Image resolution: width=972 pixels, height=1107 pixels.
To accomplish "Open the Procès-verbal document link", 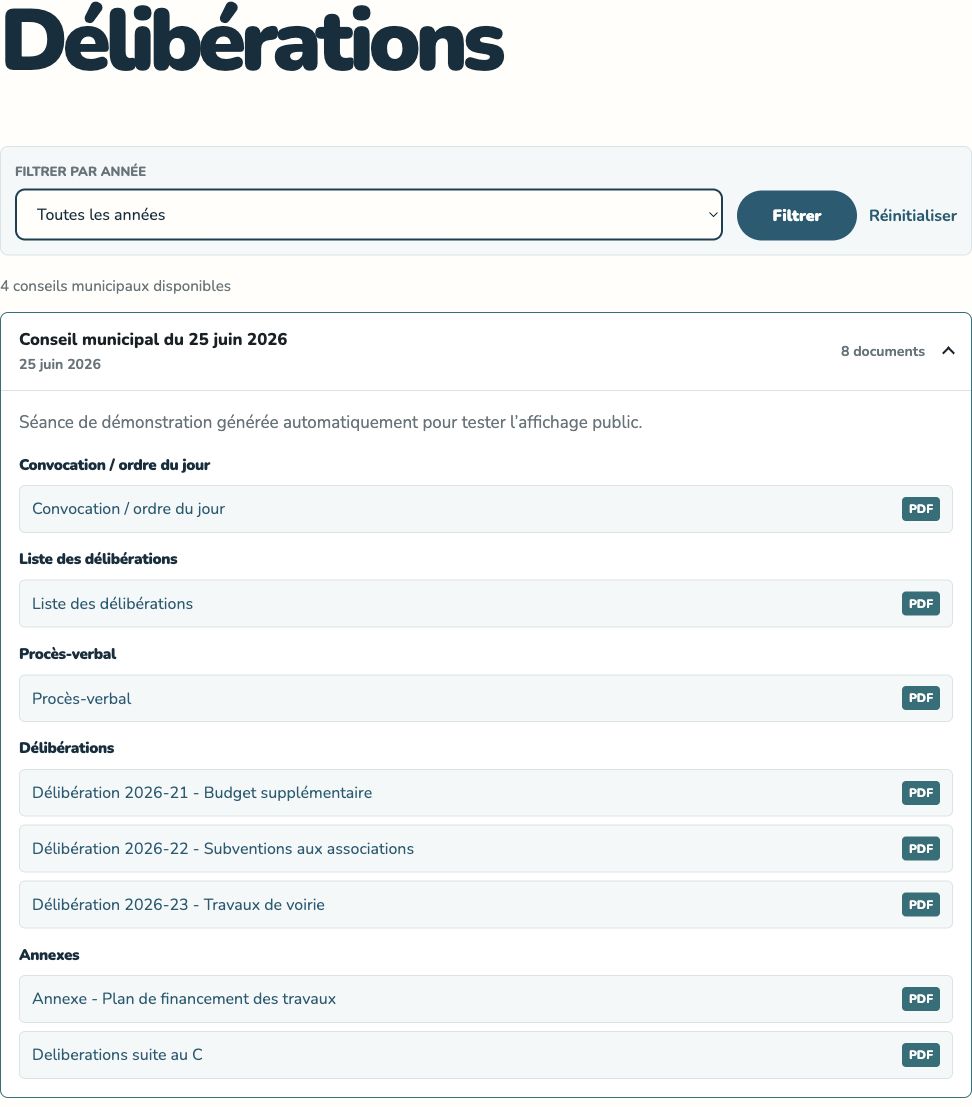I will pos(486,698).
